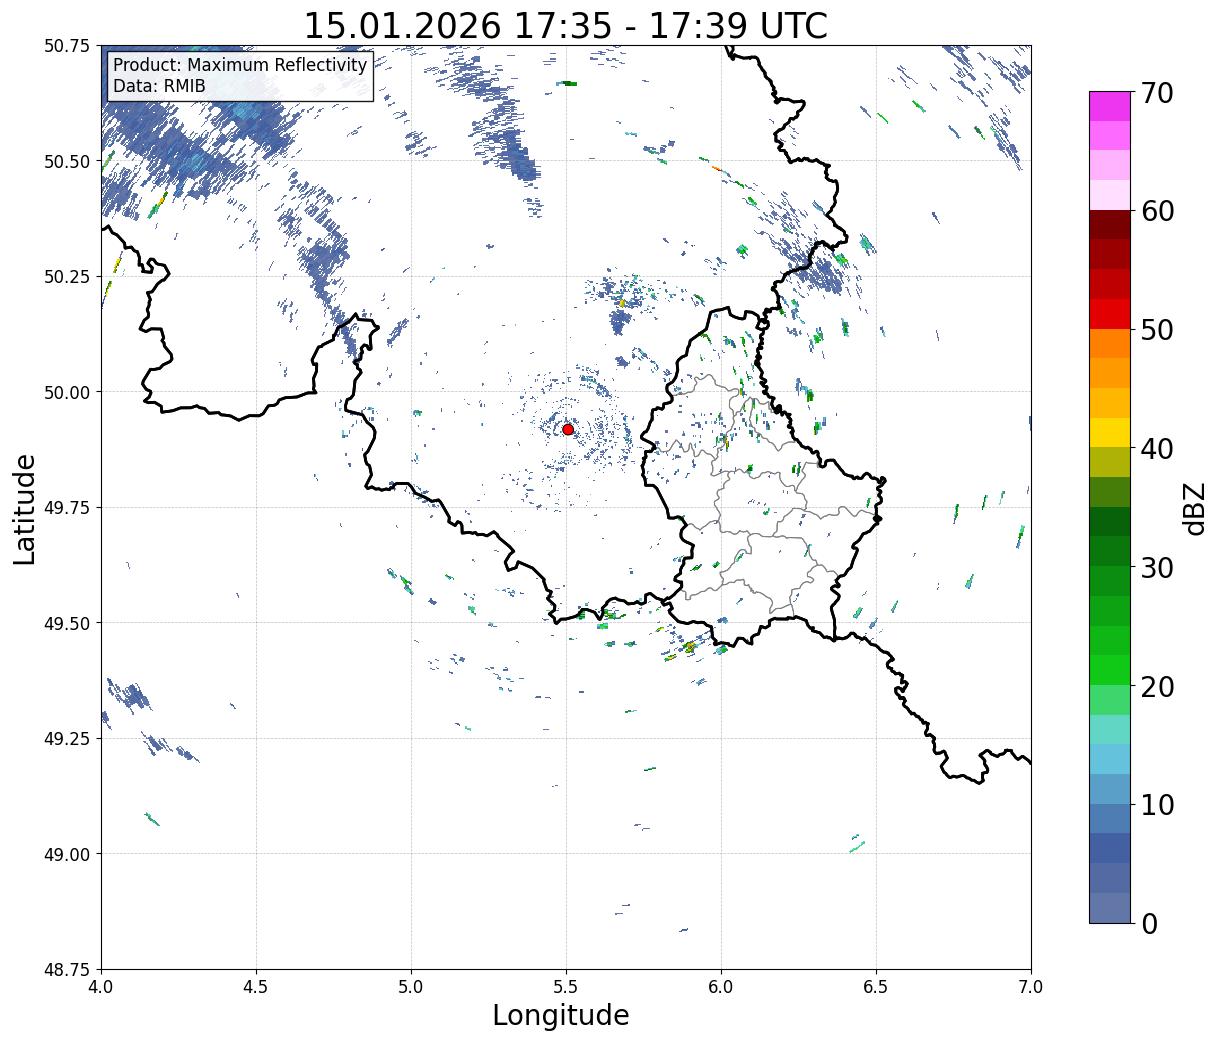Click the latitude tick label 48.75
This screenshot has width=1219, height=1040.
click(67, 969)
